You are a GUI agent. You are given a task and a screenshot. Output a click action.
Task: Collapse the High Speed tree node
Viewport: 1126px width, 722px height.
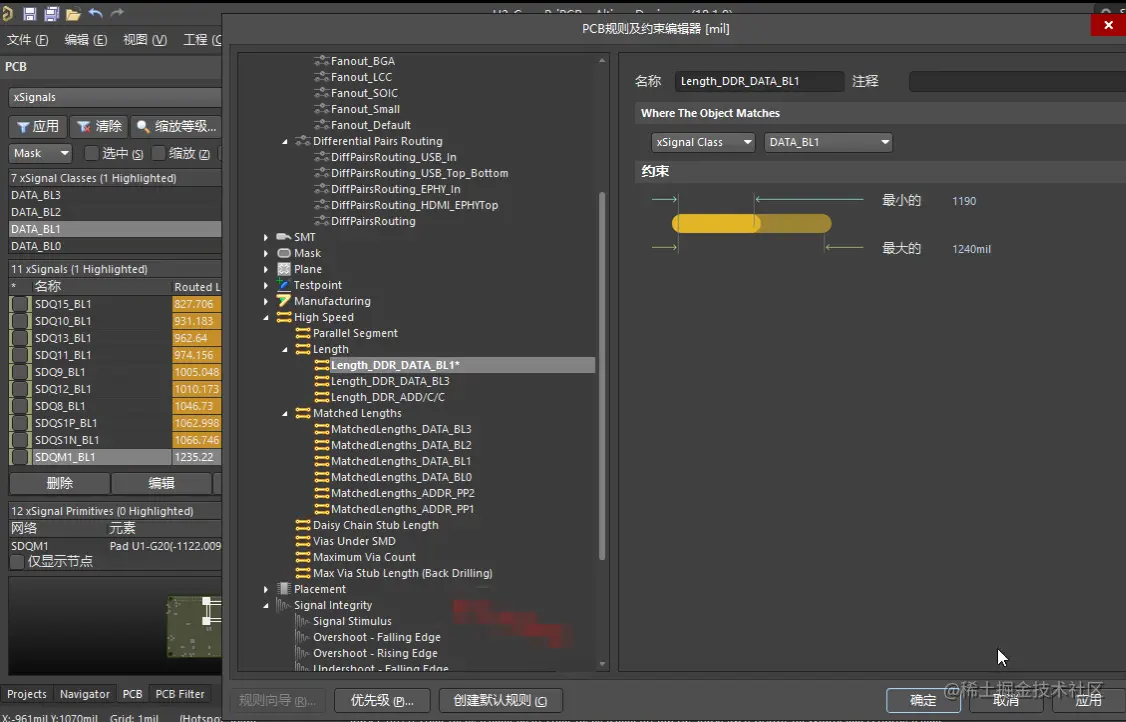(266, 317)
